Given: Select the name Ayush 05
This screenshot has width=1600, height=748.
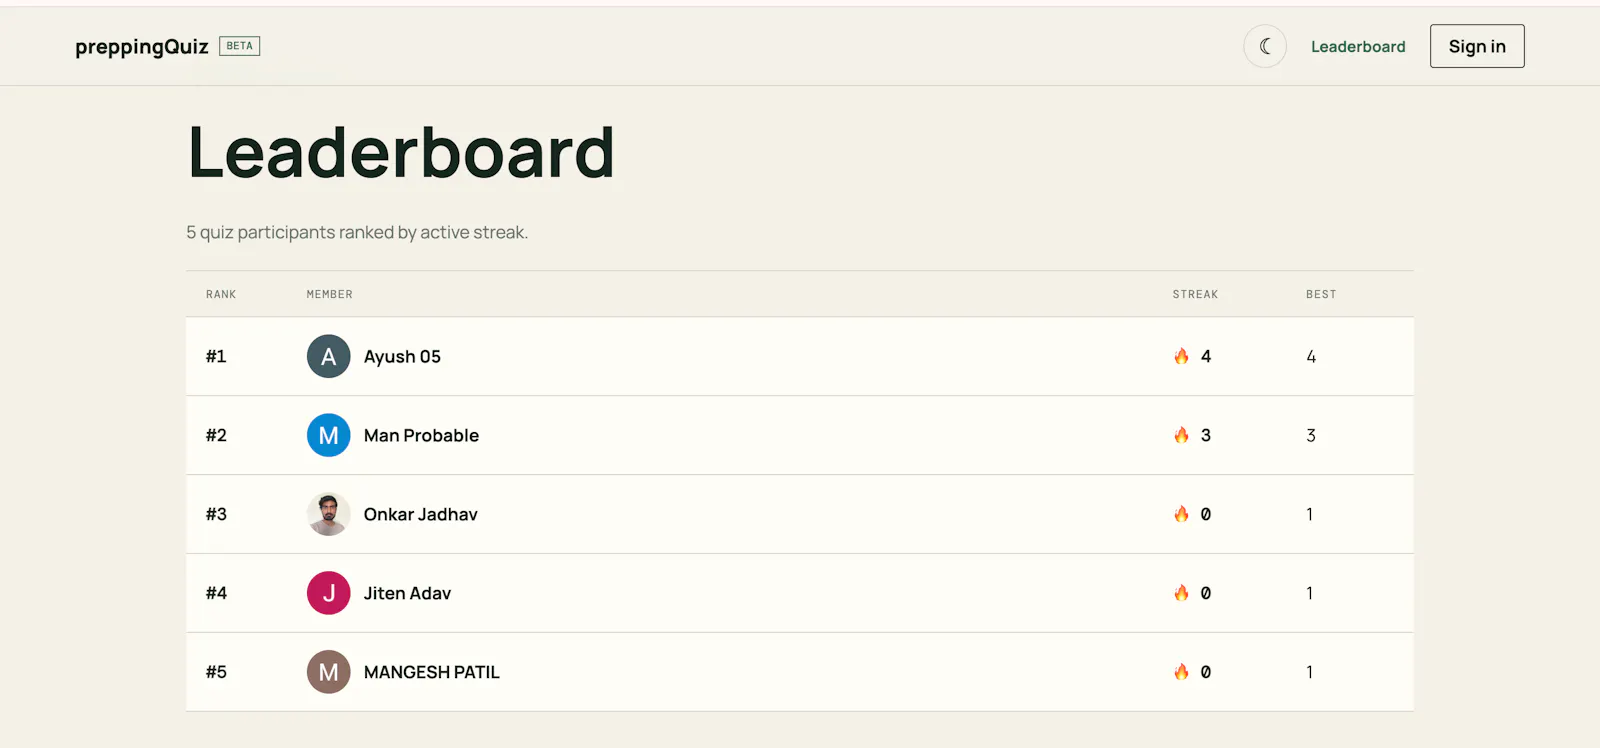Looking at the screenshot, I should [402, 357].
